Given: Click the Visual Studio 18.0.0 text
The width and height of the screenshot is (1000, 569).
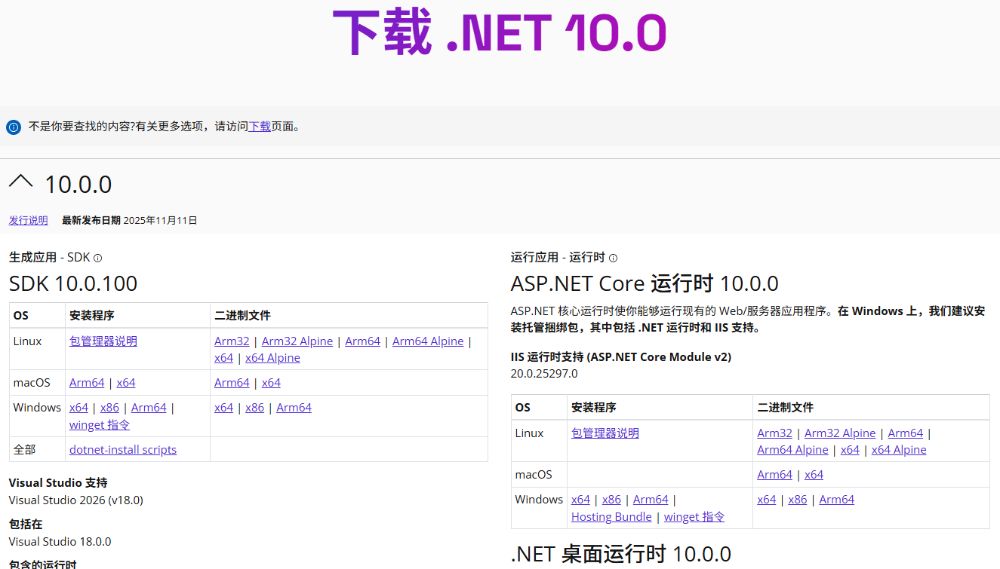Looking at the screenshot, I should pyautogui.click(x=60, y=542).
